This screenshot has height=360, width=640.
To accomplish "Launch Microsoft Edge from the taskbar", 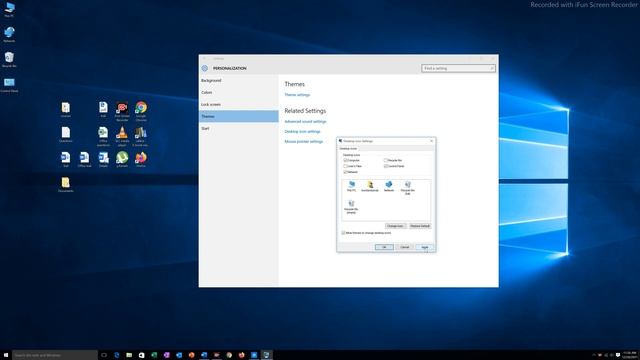I will tap(117, 355).
